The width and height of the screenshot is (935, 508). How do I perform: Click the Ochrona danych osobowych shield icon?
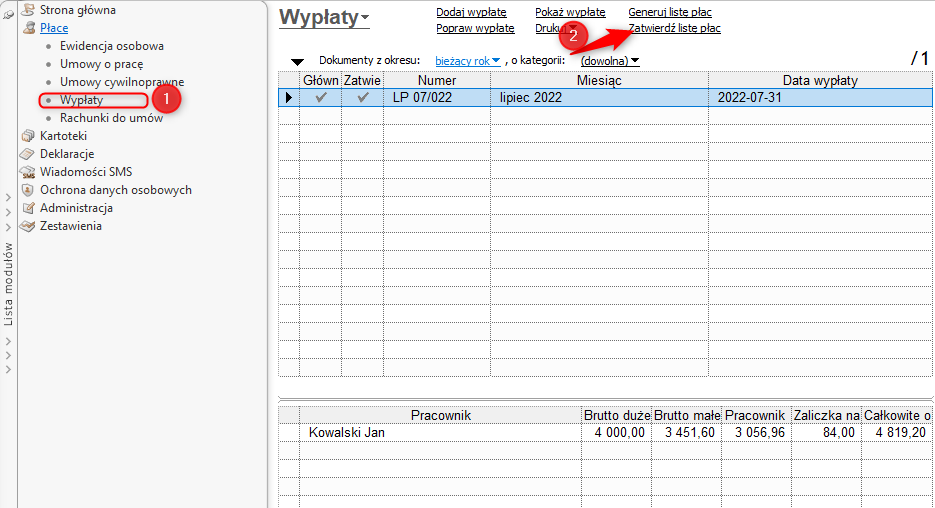[x=27, y=190]
